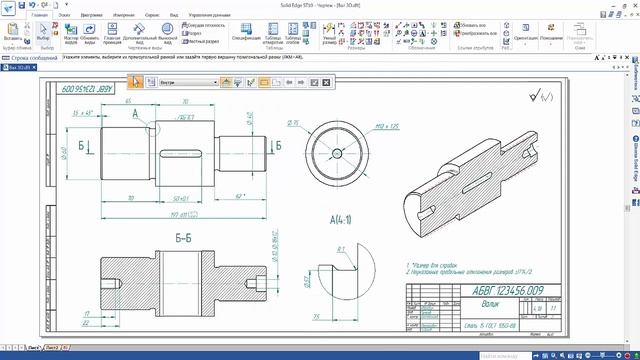Click Обновить все in attribute links group
This screenshot has height=360, width=640.
point(470,25)
